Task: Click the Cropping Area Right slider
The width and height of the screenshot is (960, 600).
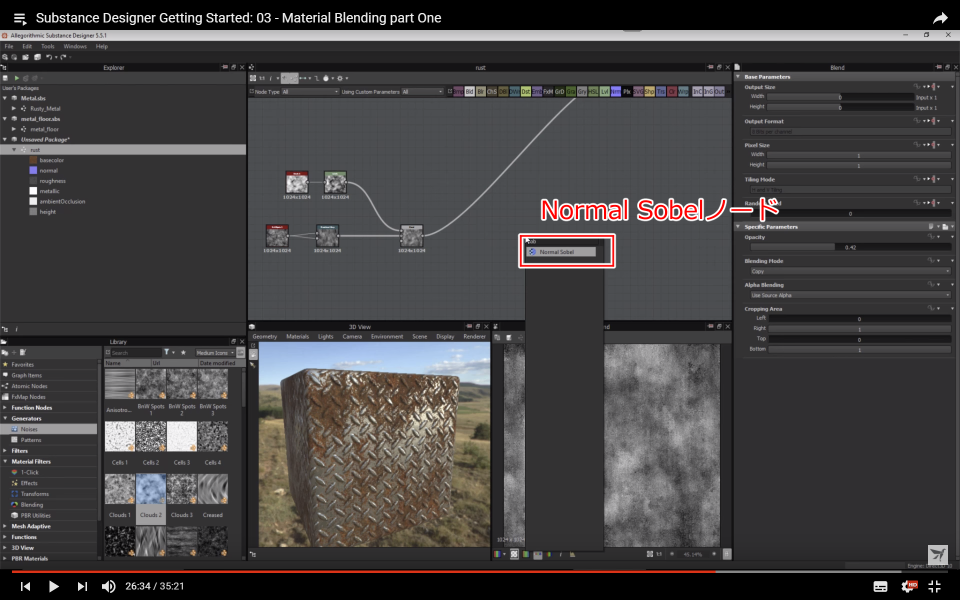Action: (x=860, y=329)
